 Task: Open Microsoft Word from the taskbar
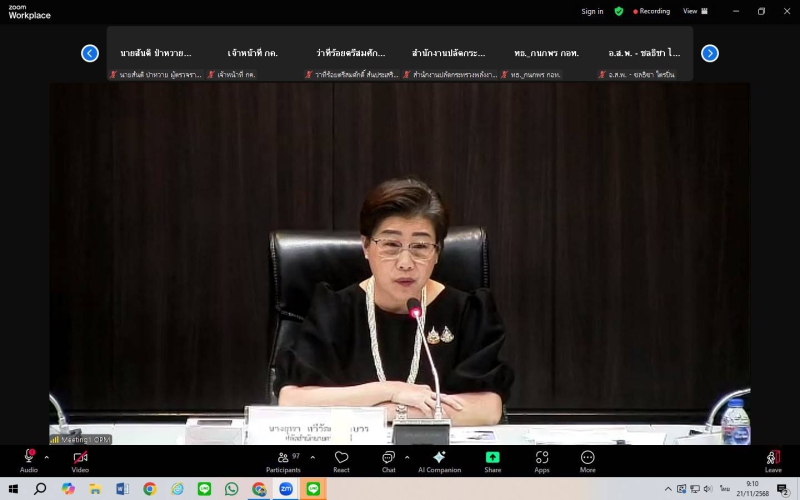[x=122, y=489]
